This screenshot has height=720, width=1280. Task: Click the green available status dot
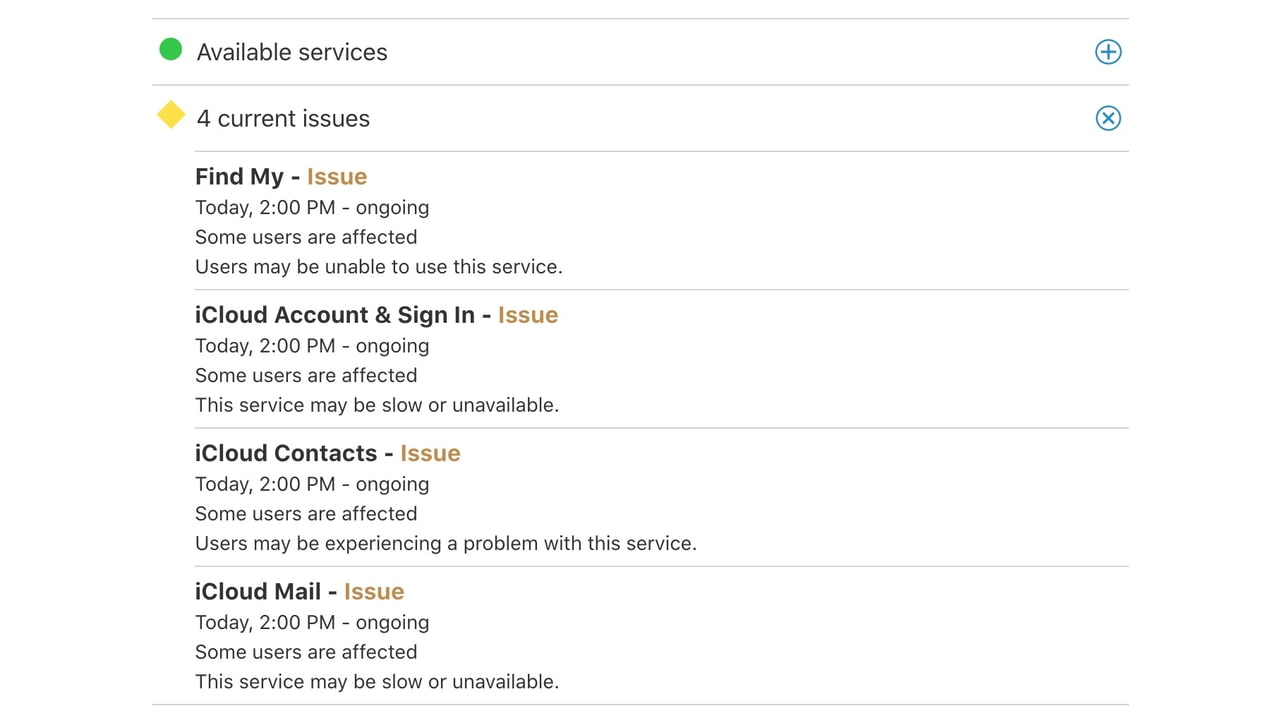171,49
